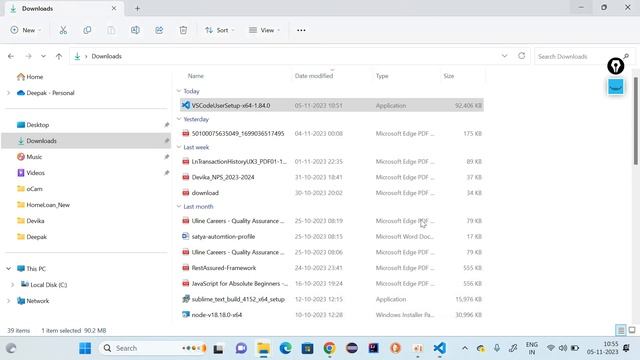Click the taskbar Search box
This screenshot has width=640, height=360.
(153, 348)
